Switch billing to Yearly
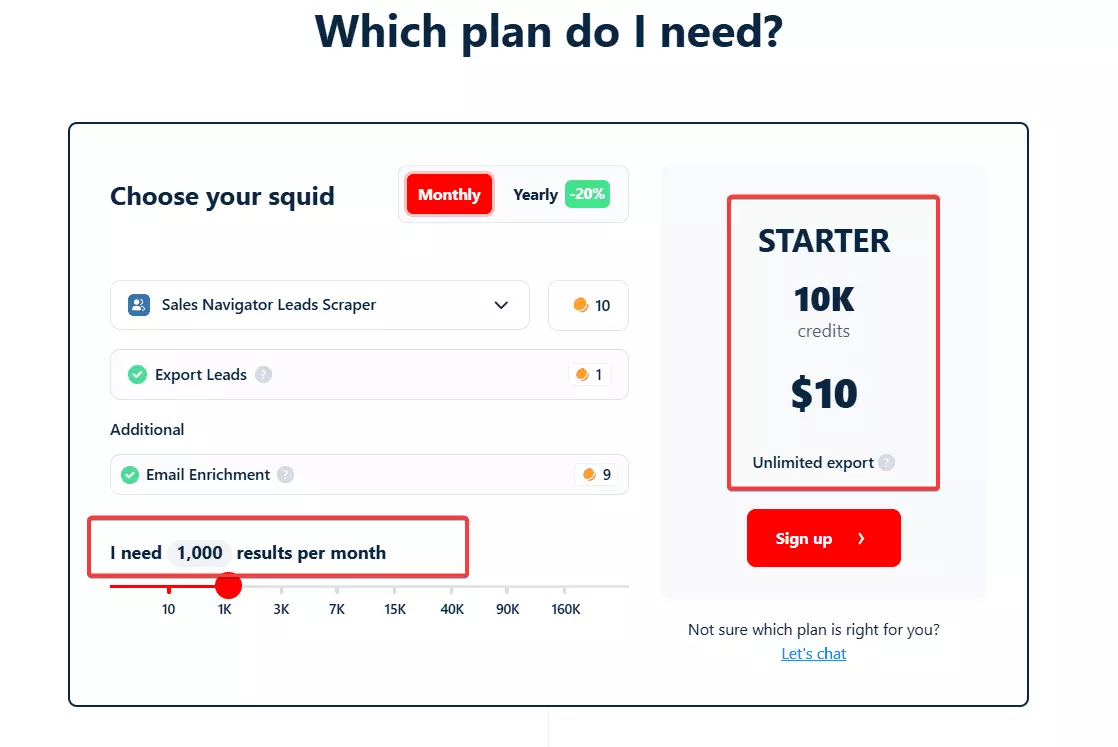1118x747 pixels. pyautogui.click(x=536, y=195)
